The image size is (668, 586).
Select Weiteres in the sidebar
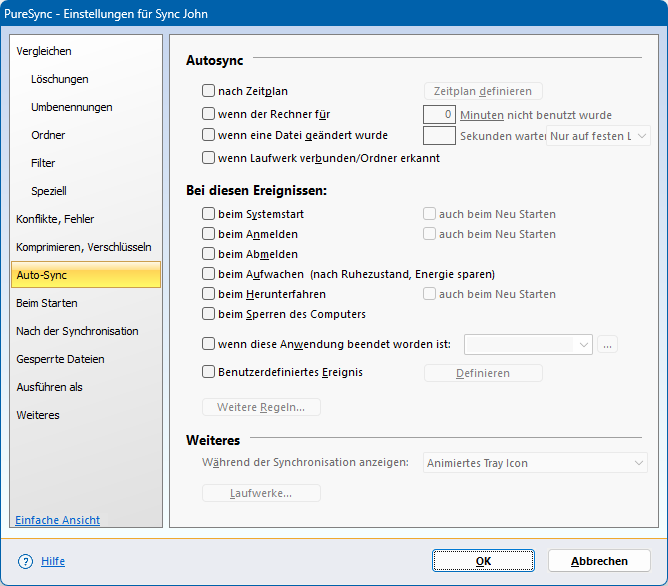[86, 415]
